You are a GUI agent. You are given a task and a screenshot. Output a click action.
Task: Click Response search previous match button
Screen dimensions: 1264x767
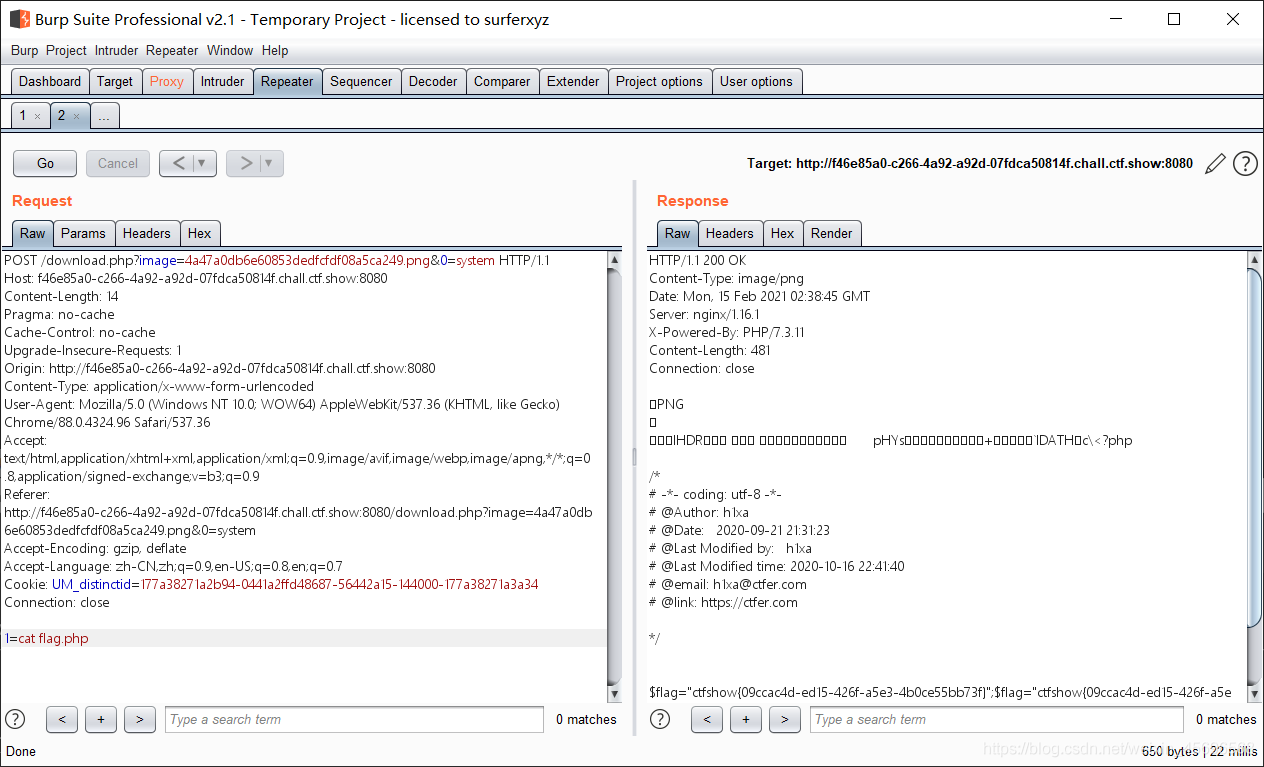pyautogui.click(x=707, y=719)
